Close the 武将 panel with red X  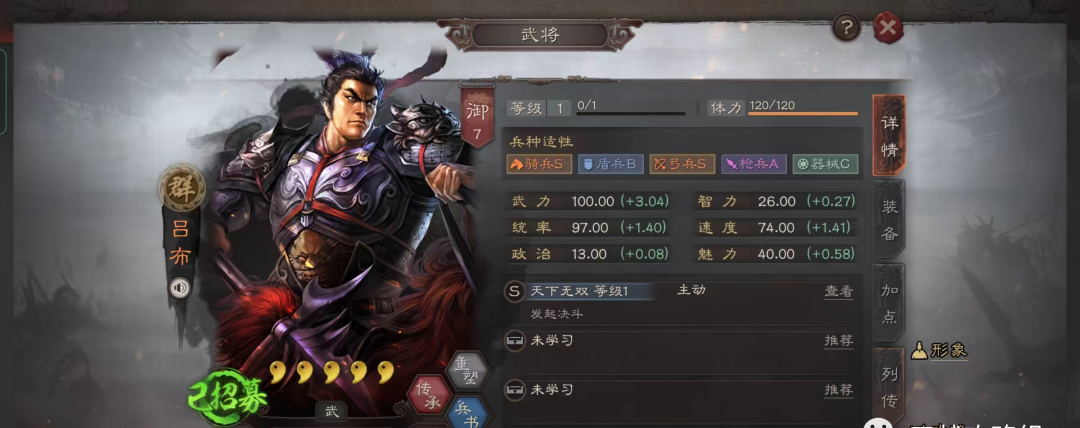[x=888, y=28]
